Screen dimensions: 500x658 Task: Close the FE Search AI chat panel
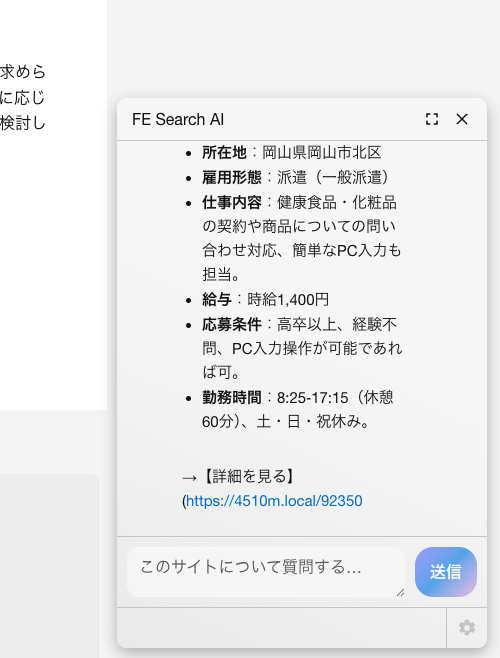coord(462,119)
